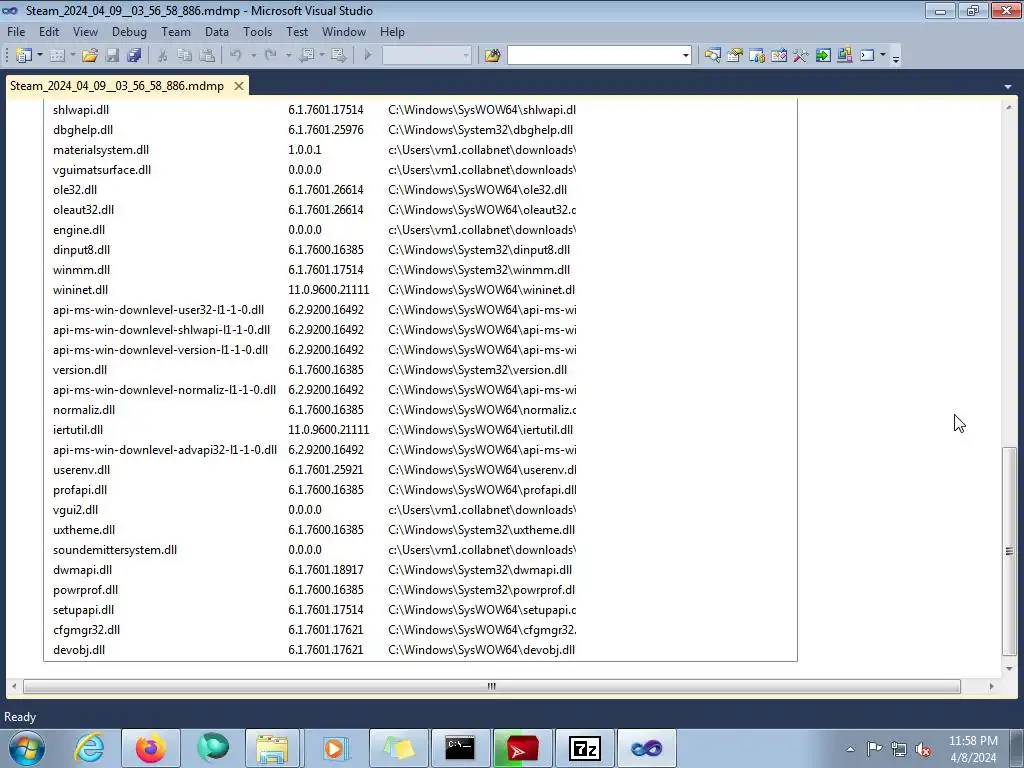This screenshot has height=768, width=1024.
Task: Click the Start Debugging play icon
Action: point(368,56)
